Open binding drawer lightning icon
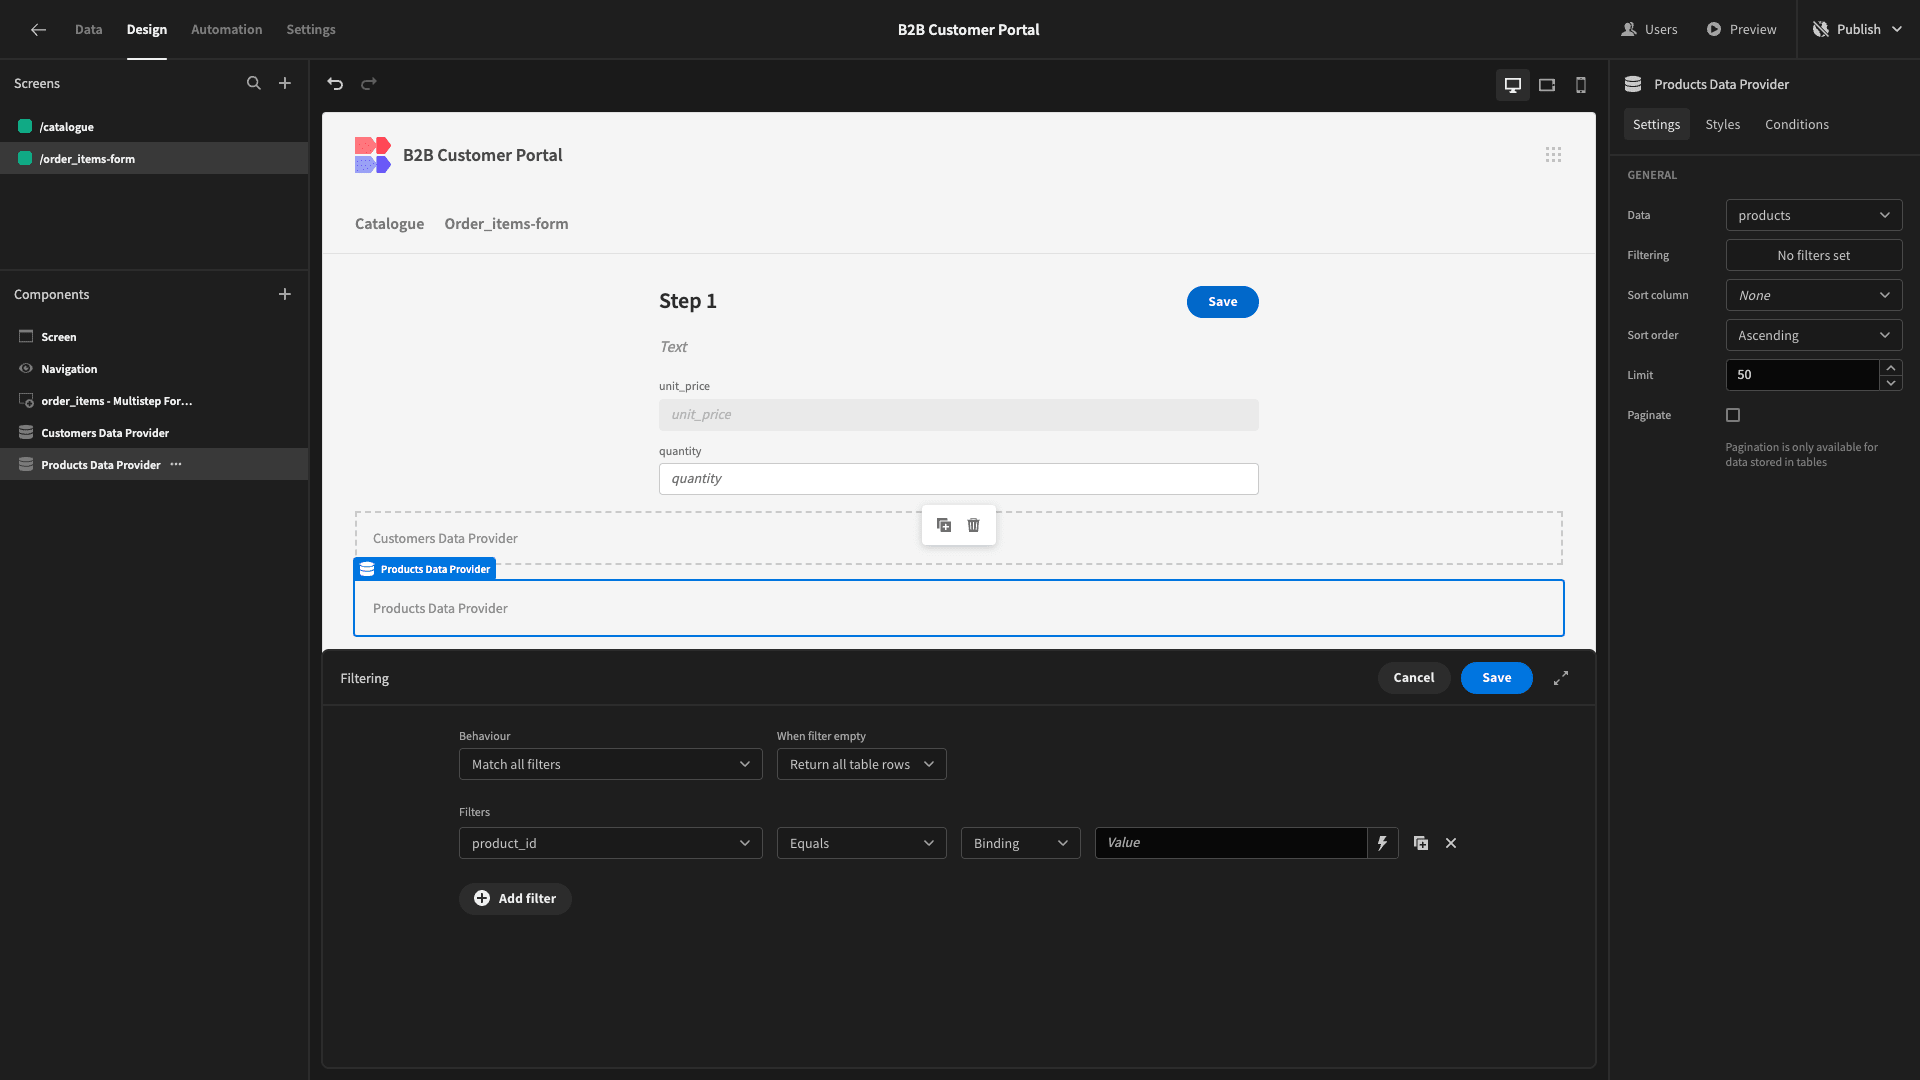 click(x=1382, y=843)
